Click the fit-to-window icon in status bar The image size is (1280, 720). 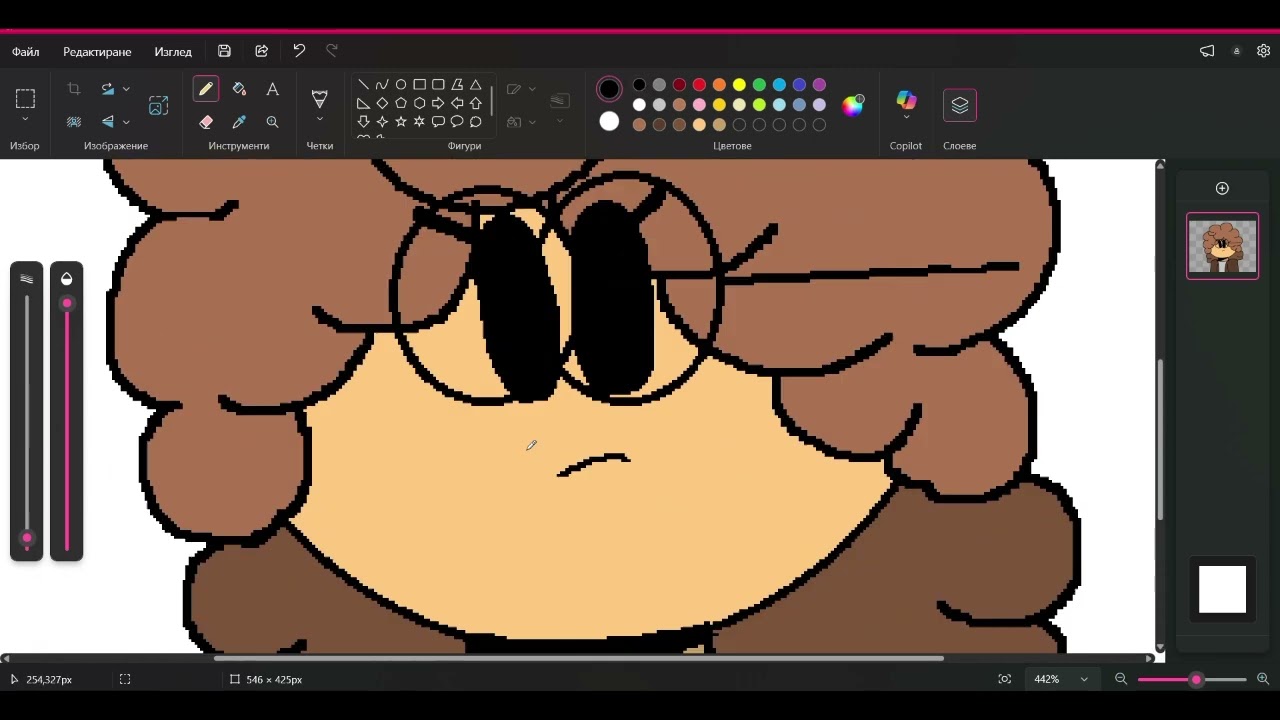pos(1005,679)
